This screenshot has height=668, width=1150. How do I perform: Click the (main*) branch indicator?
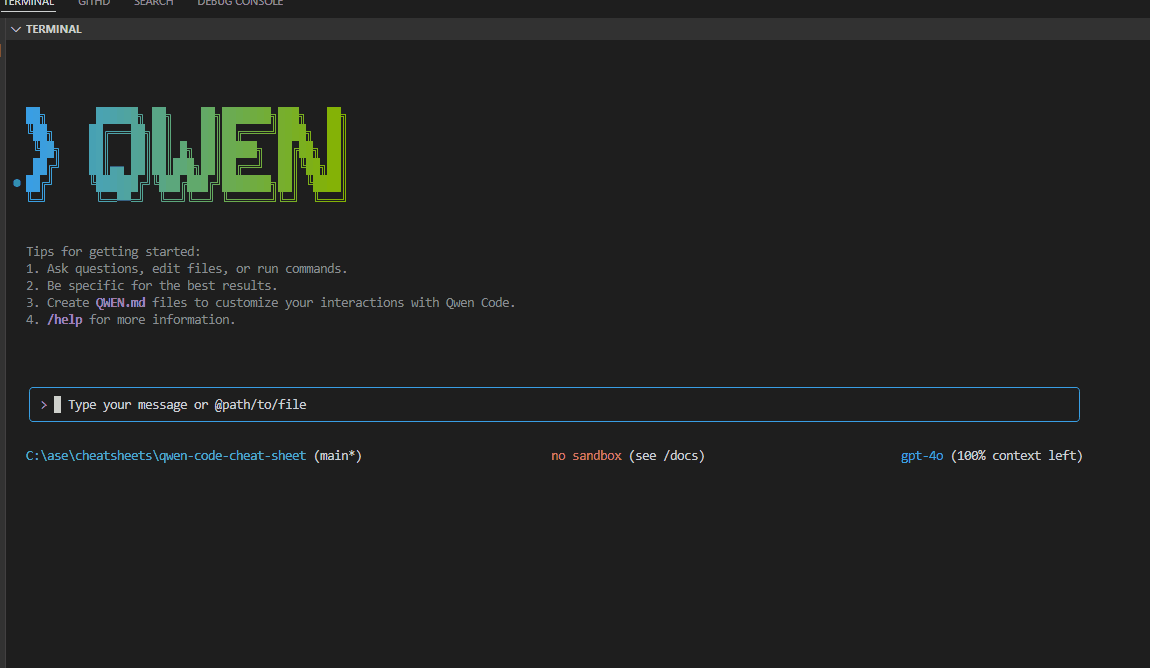click(x=337, y=455)
